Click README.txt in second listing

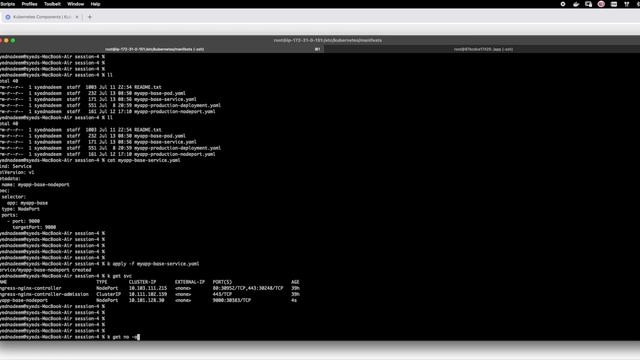click(148, 130)
